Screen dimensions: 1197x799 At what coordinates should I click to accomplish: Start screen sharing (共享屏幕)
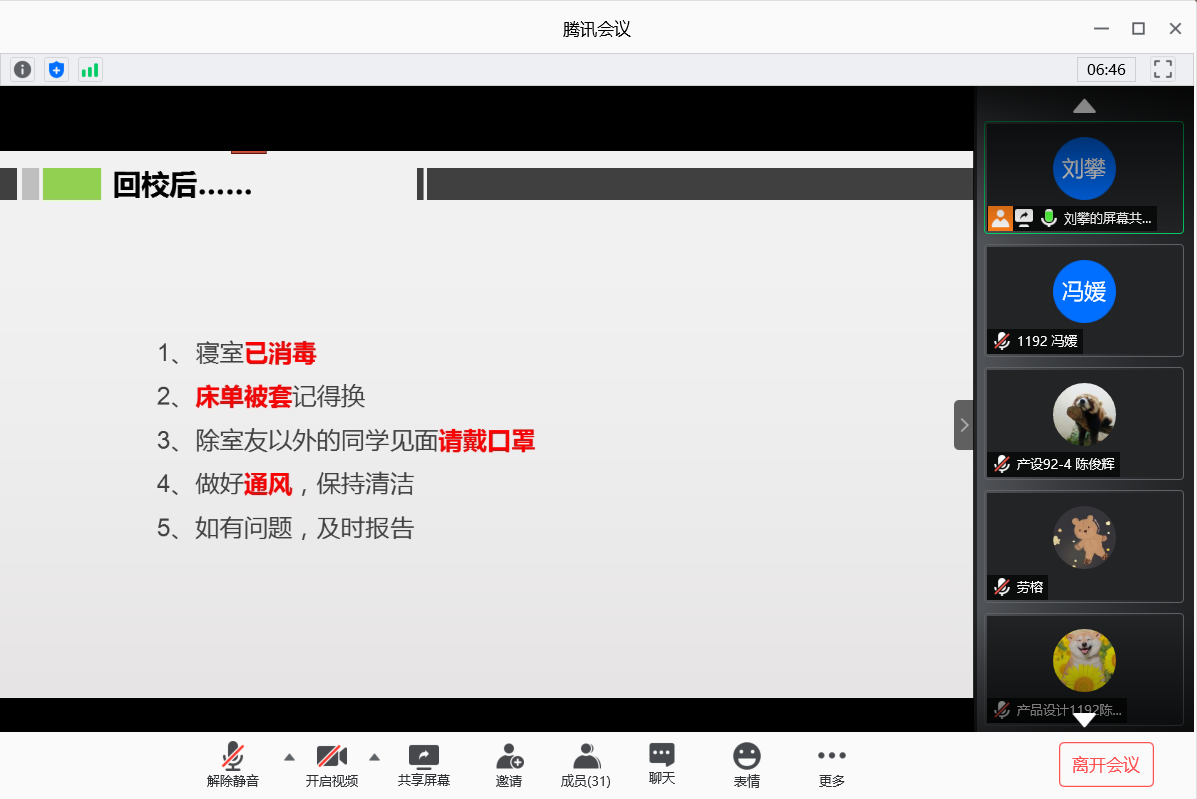point(424,765)
